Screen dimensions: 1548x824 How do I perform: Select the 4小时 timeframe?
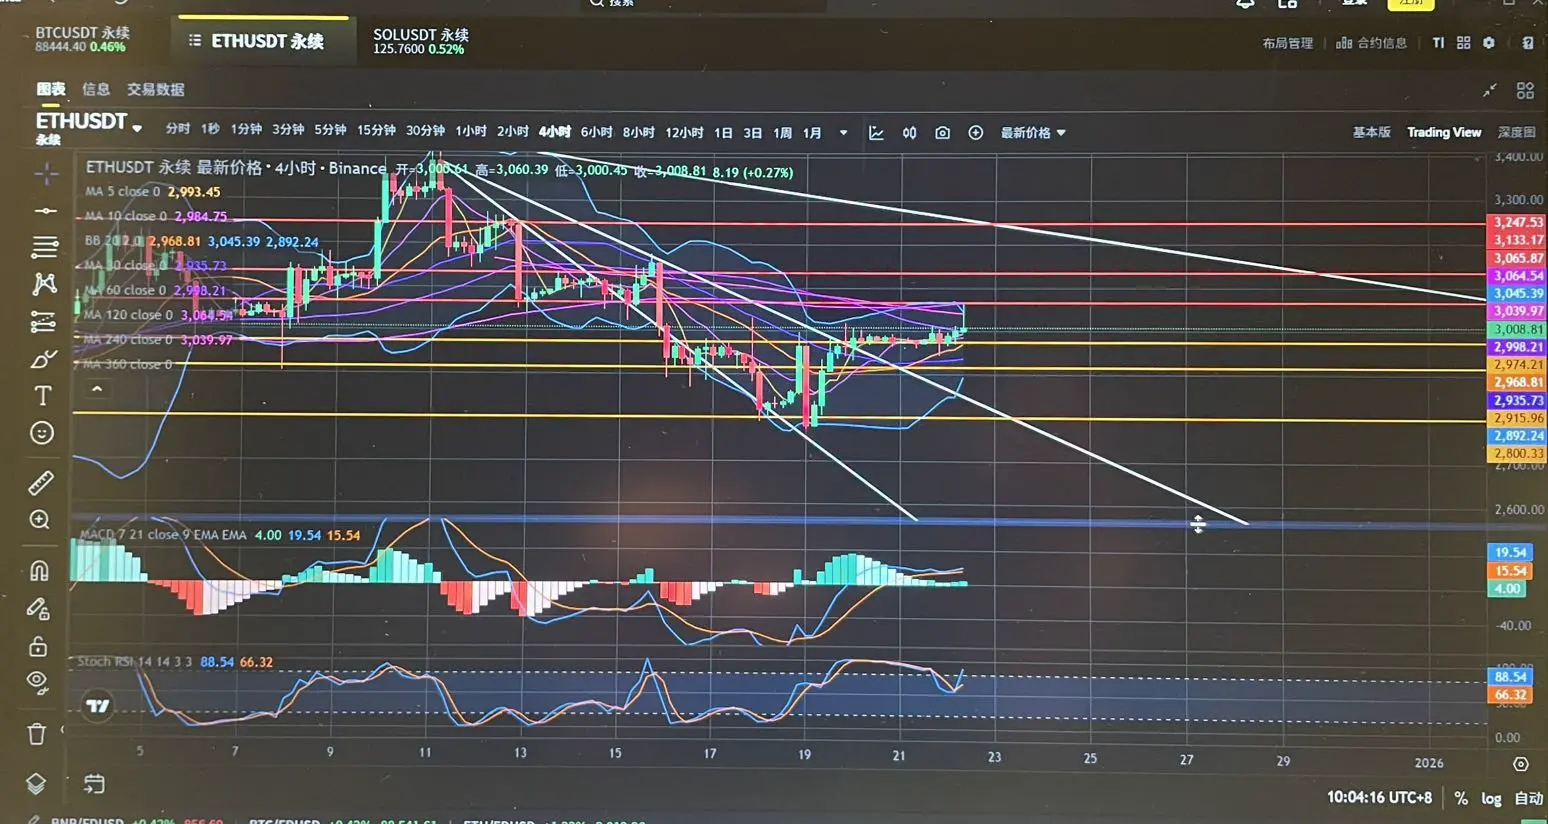pos(554,132)
